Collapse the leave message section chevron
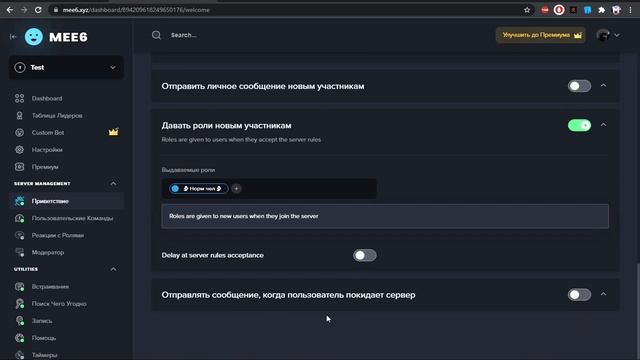Image resolution: width=640 pixels, height=360 pixels. tap(603, 294)
